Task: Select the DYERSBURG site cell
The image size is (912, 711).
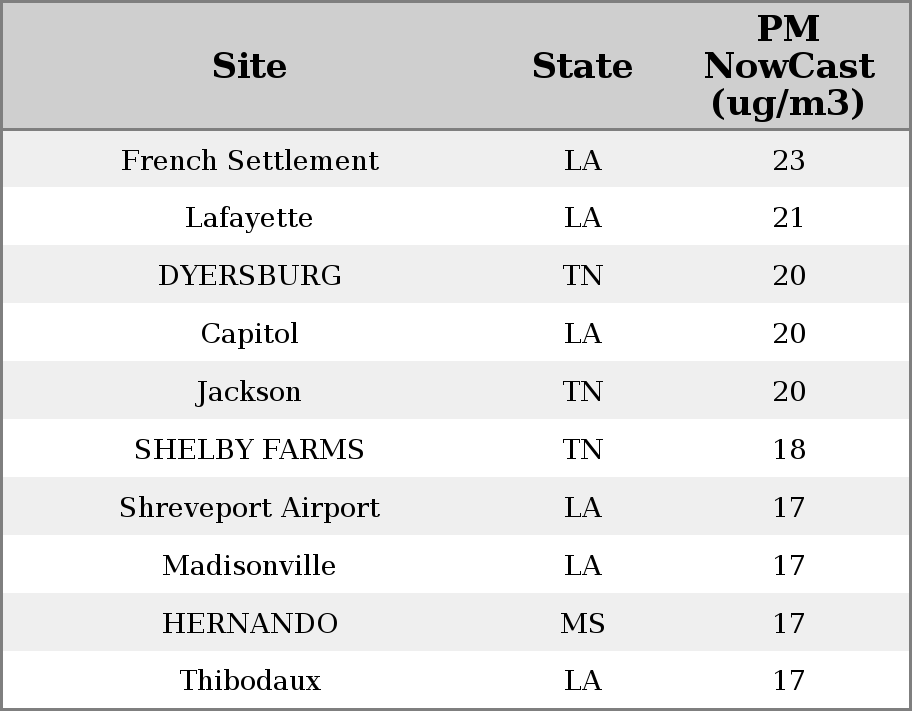Action: pos(250,276)
